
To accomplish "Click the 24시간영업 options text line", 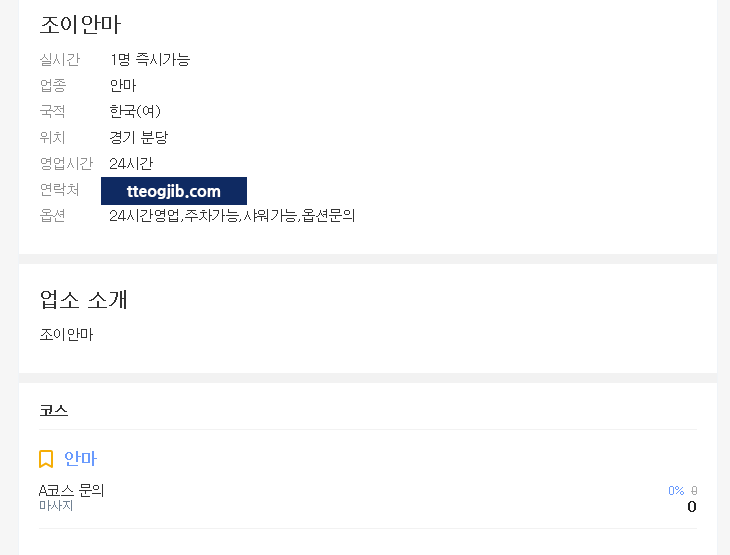I will coord(232,215).
